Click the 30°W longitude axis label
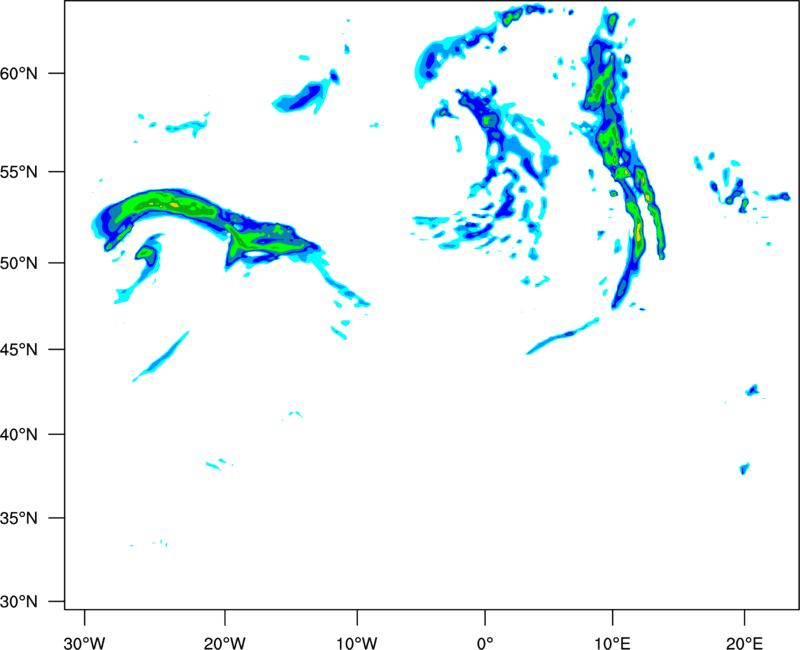This screenshot has width=800, height=650. tap(85, 643)
